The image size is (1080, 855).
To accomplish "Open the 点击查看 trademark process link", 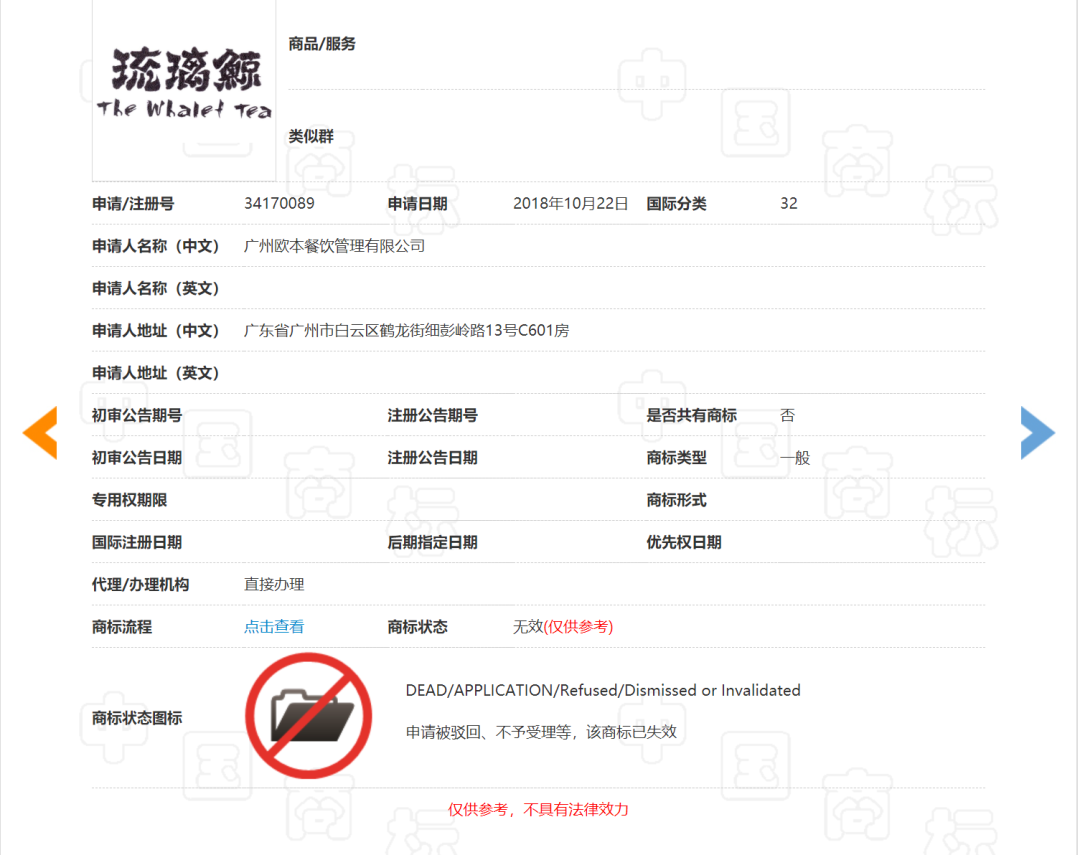I will point(274,626).
